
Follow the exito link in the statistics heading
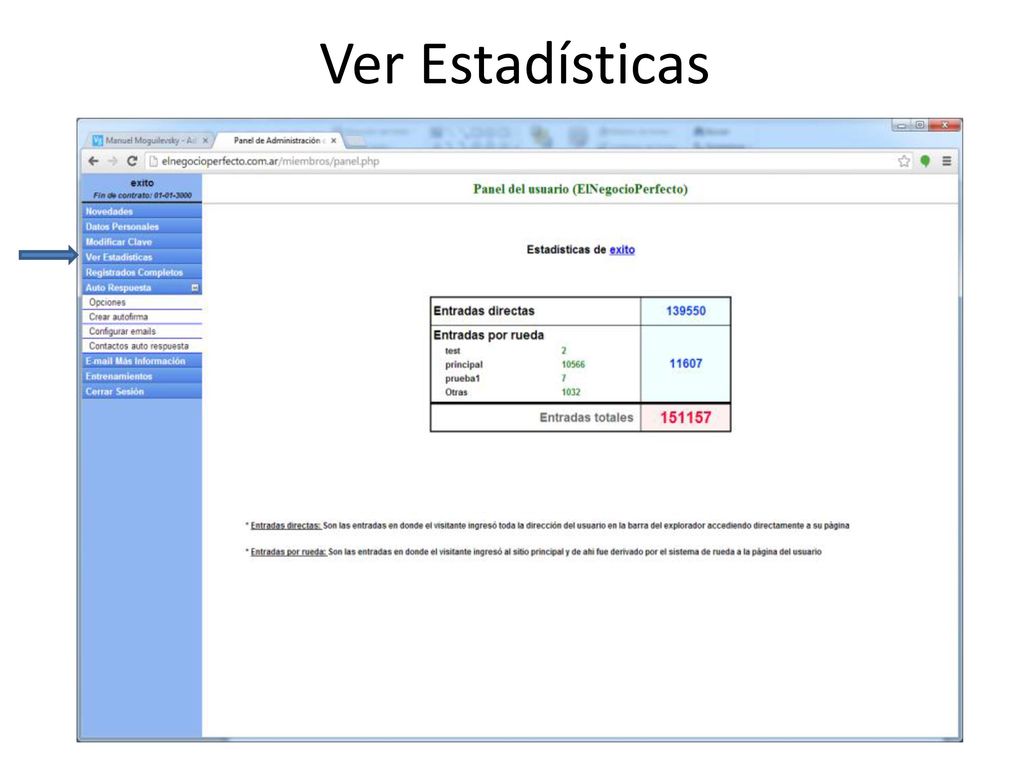(x=622, y=249)
